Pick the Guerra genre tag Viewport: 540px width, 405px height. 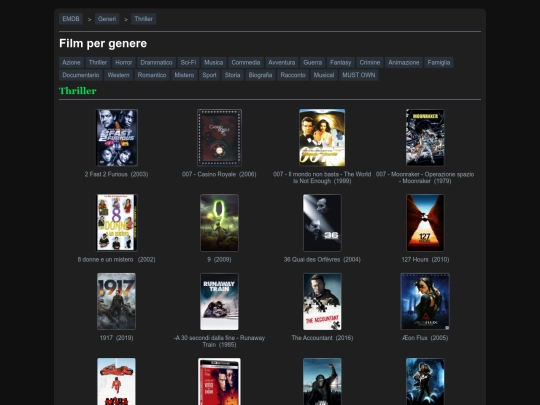tap(313, 63)
